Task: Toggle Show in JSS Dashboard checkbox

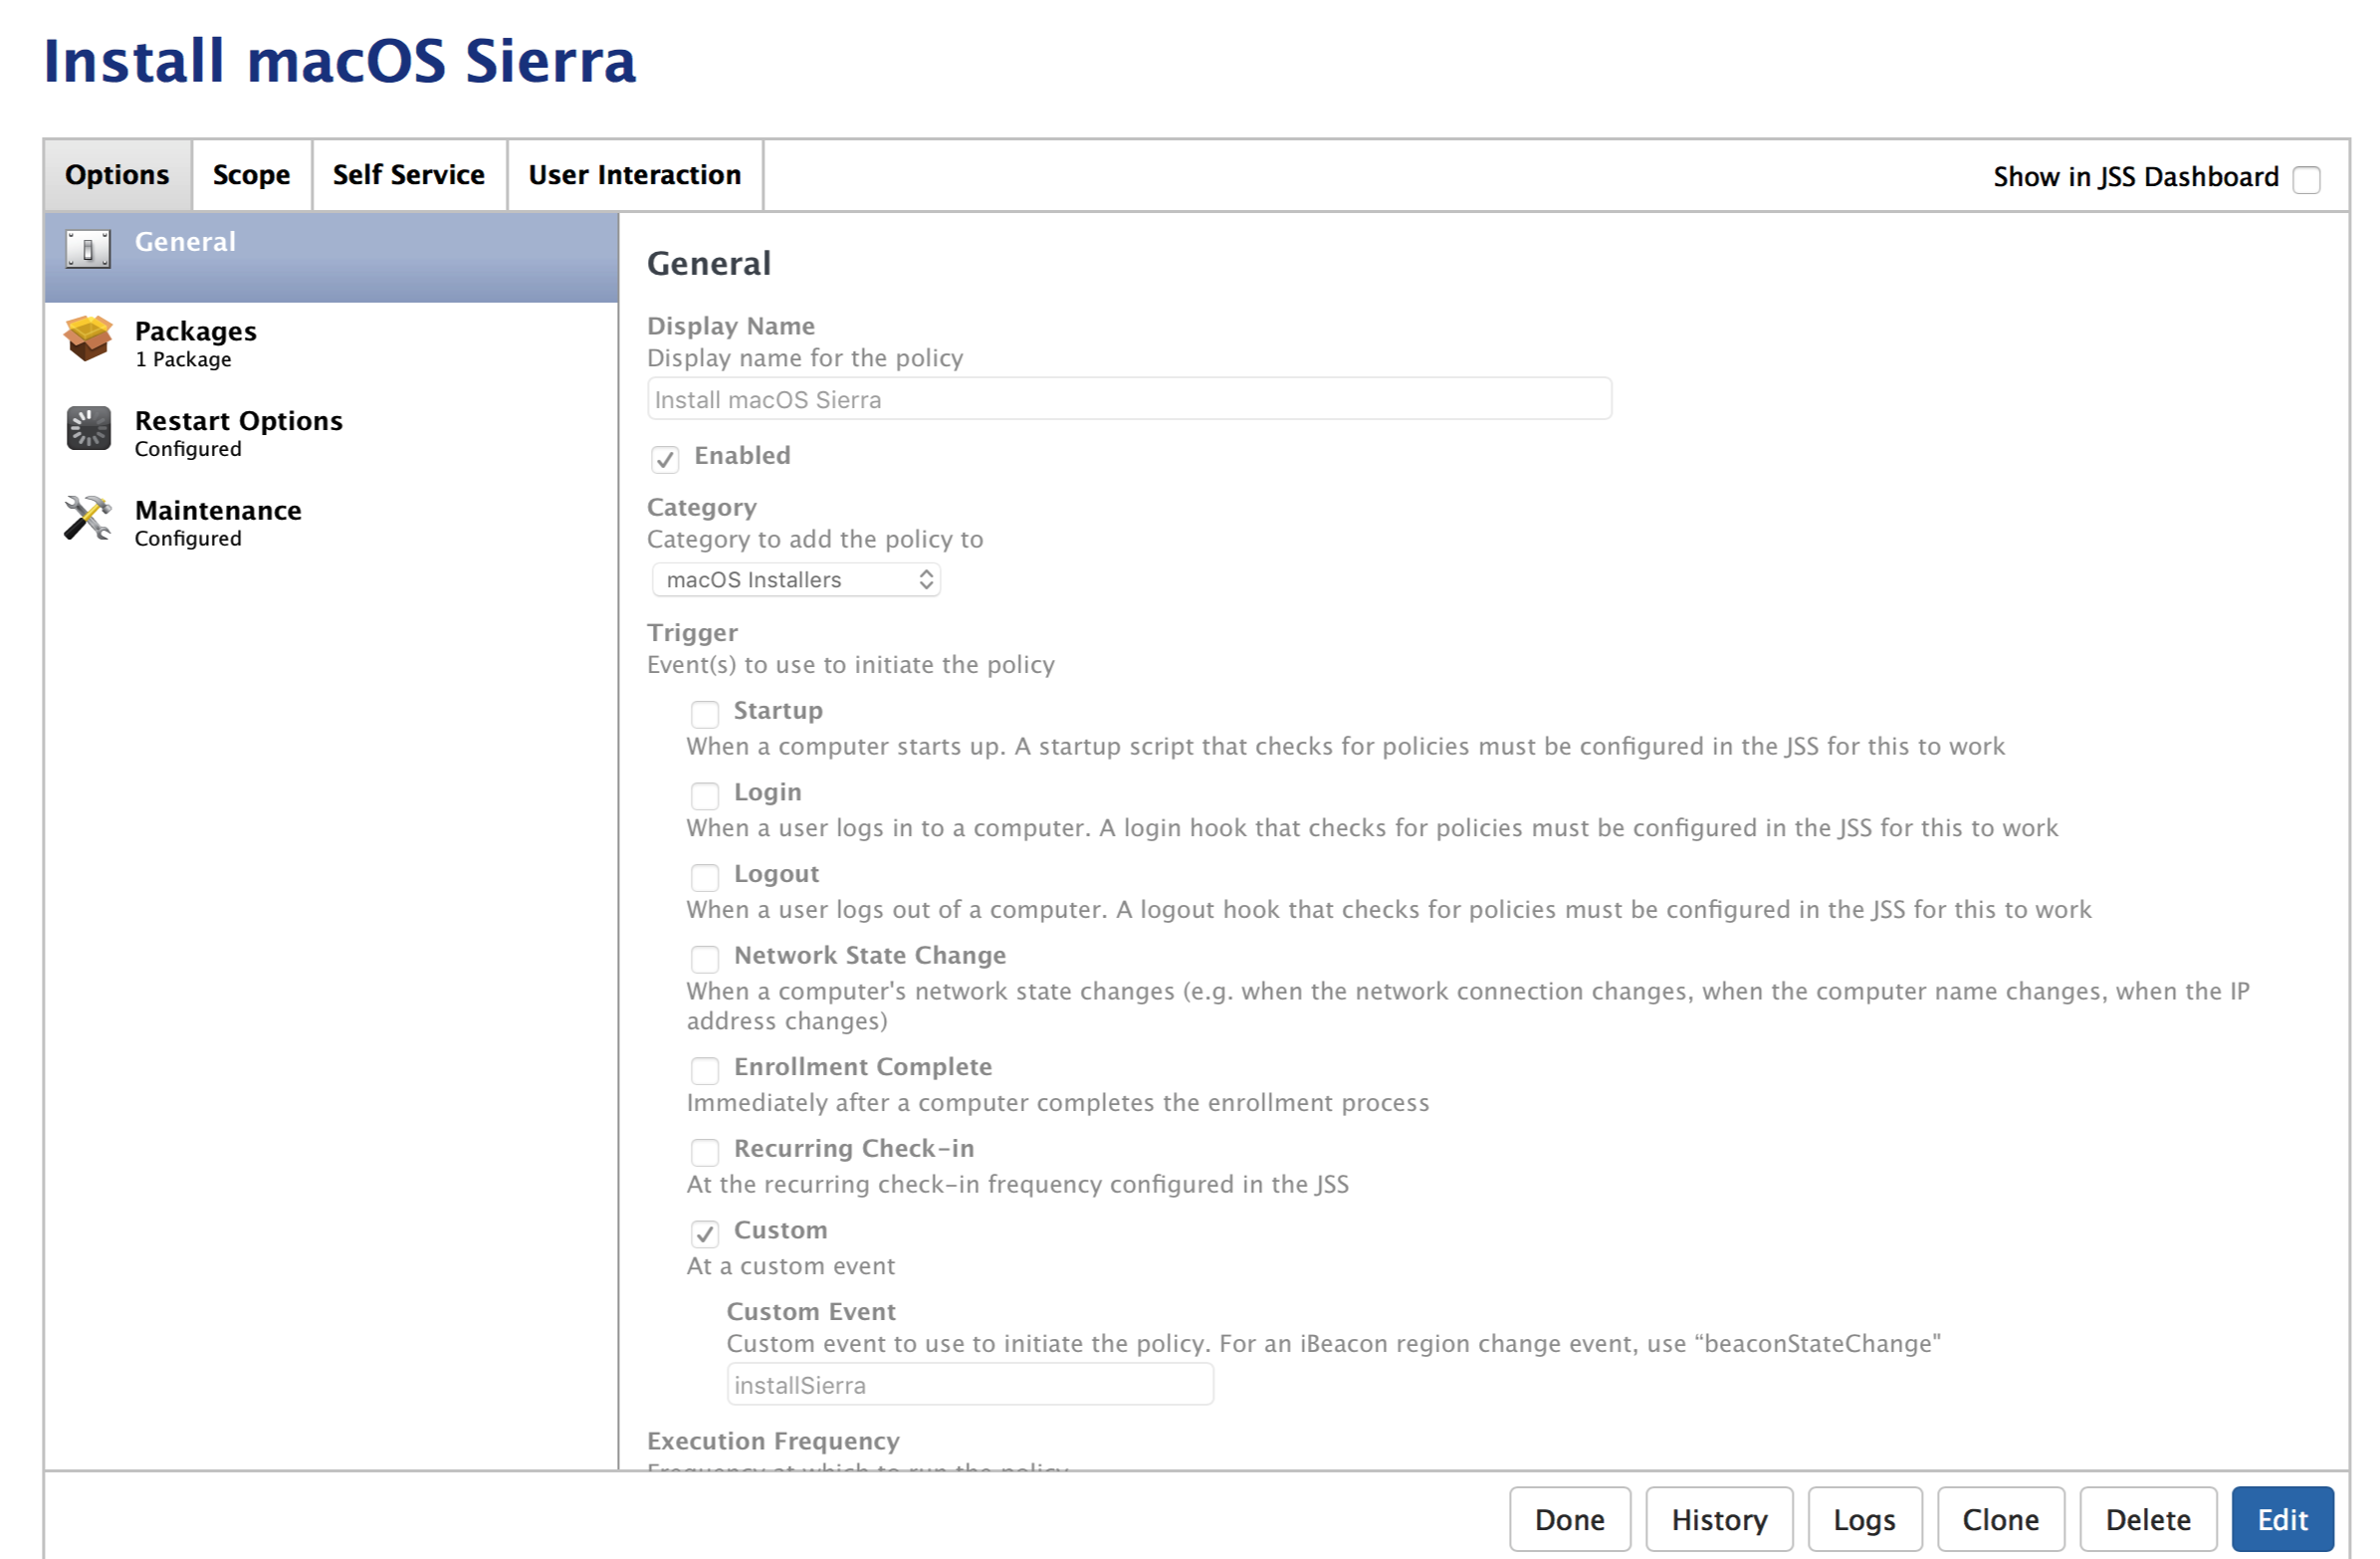Action: pos(2306,179)
